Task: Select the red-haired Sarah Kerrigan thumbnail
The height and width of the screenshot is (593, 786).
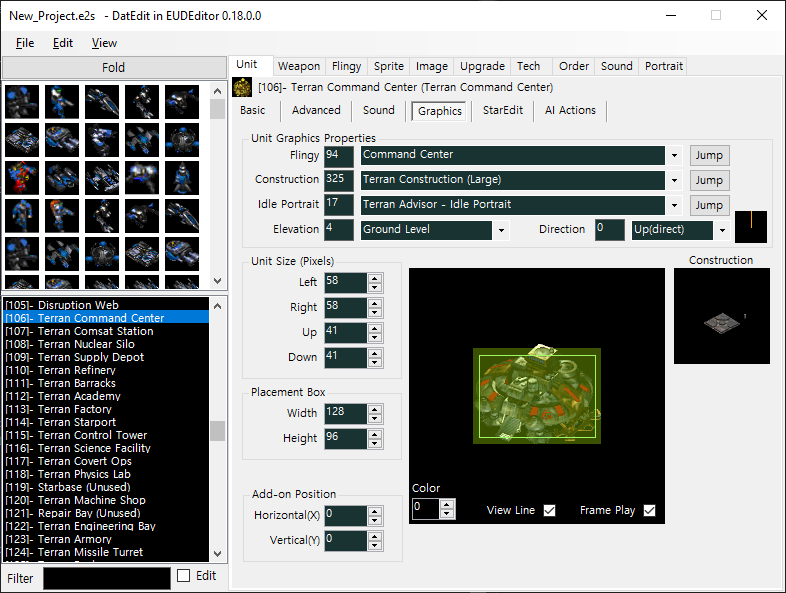Action: (x=62, y=216)
